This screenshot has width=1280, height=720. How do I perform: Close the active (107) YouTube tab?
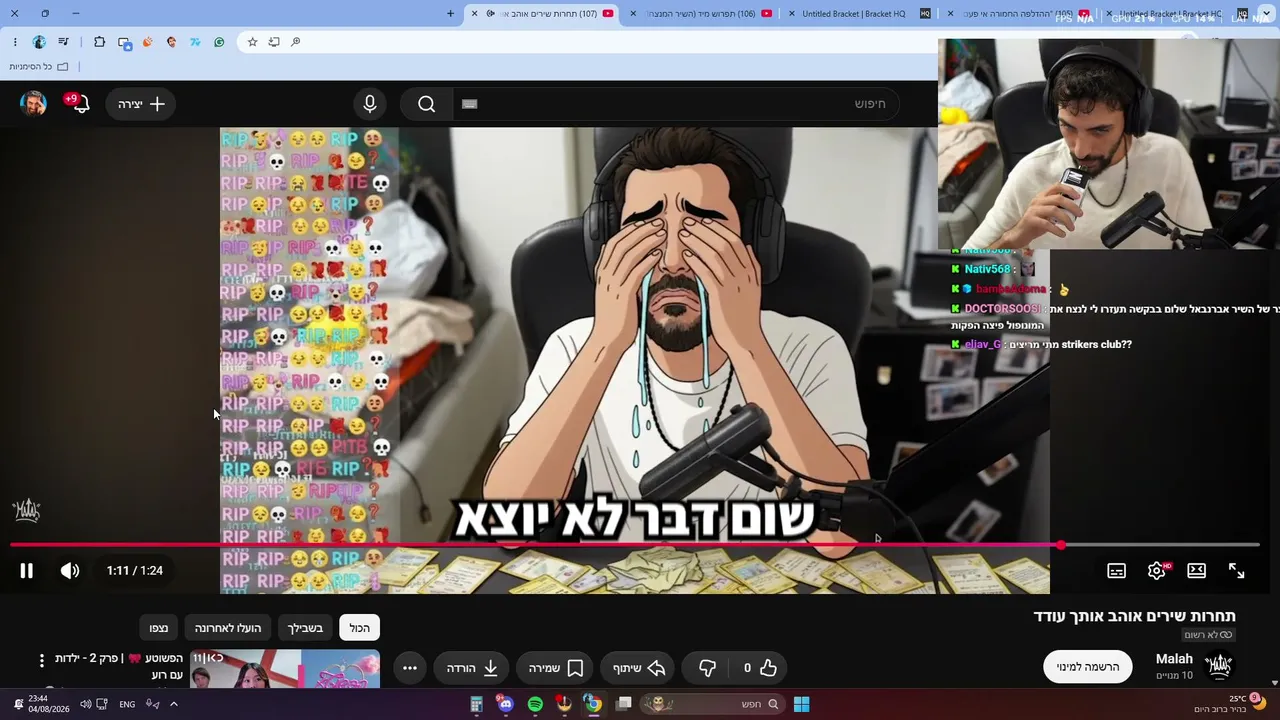(x=474, y=13)
